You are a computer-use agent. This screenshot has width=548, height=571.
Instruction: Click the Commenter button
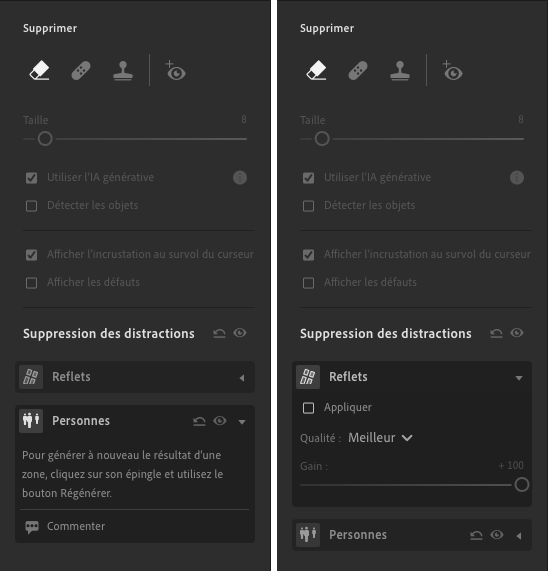point(65,527)
